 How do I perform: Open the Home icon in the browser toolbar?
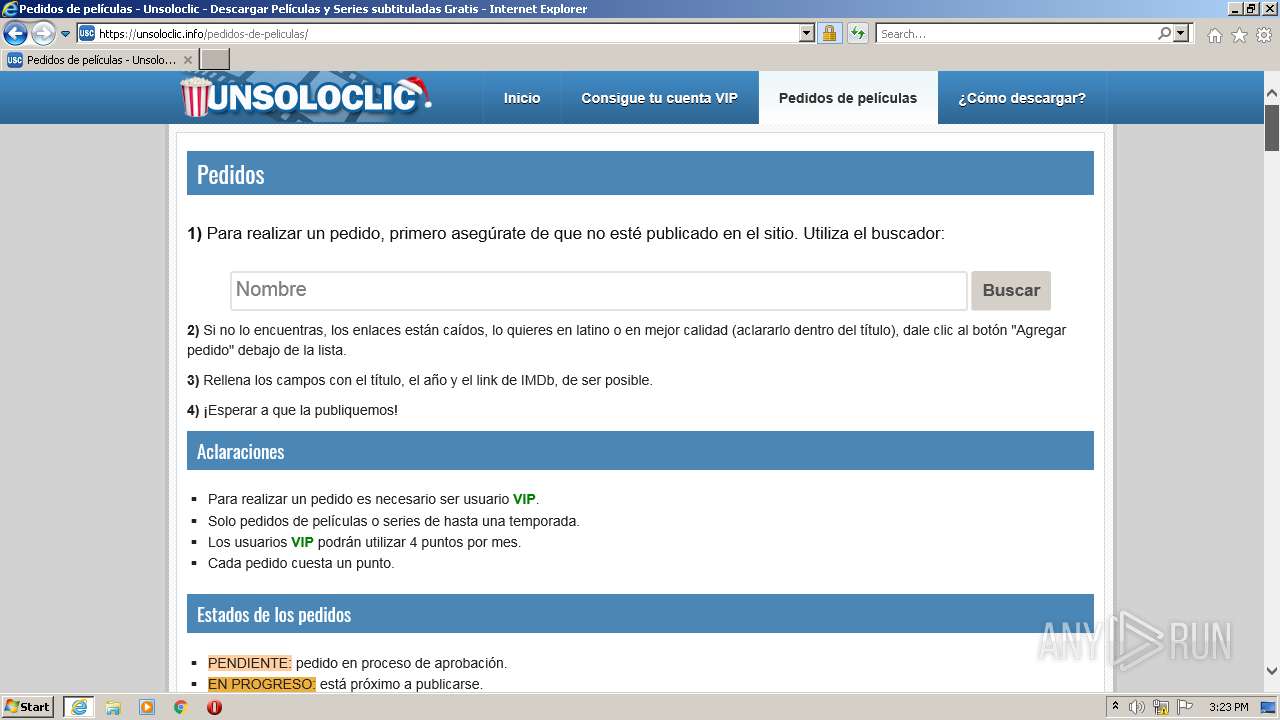coord(1214,35)
